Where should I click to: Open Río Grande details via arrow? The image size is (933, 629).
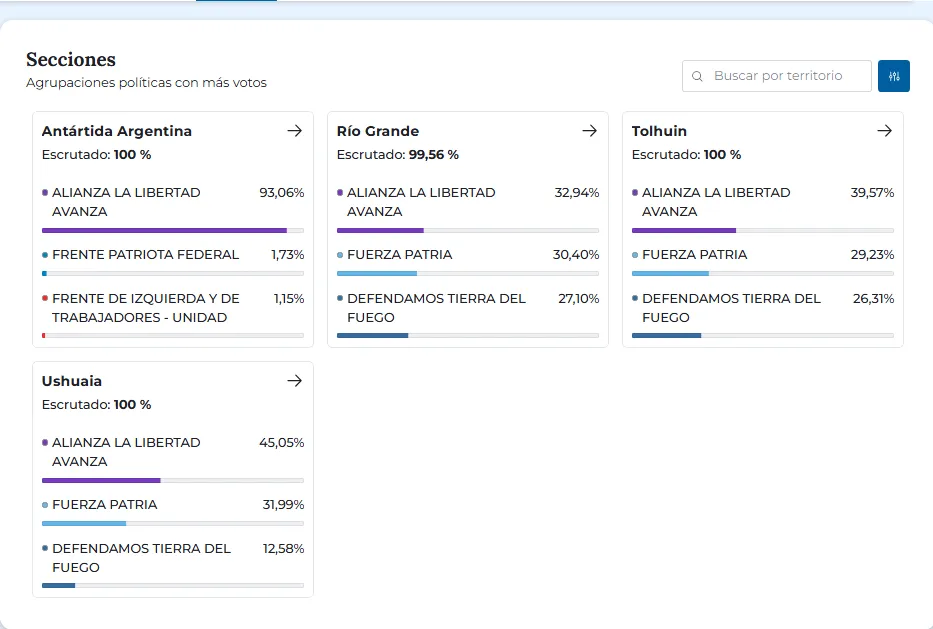click(589, 131)
